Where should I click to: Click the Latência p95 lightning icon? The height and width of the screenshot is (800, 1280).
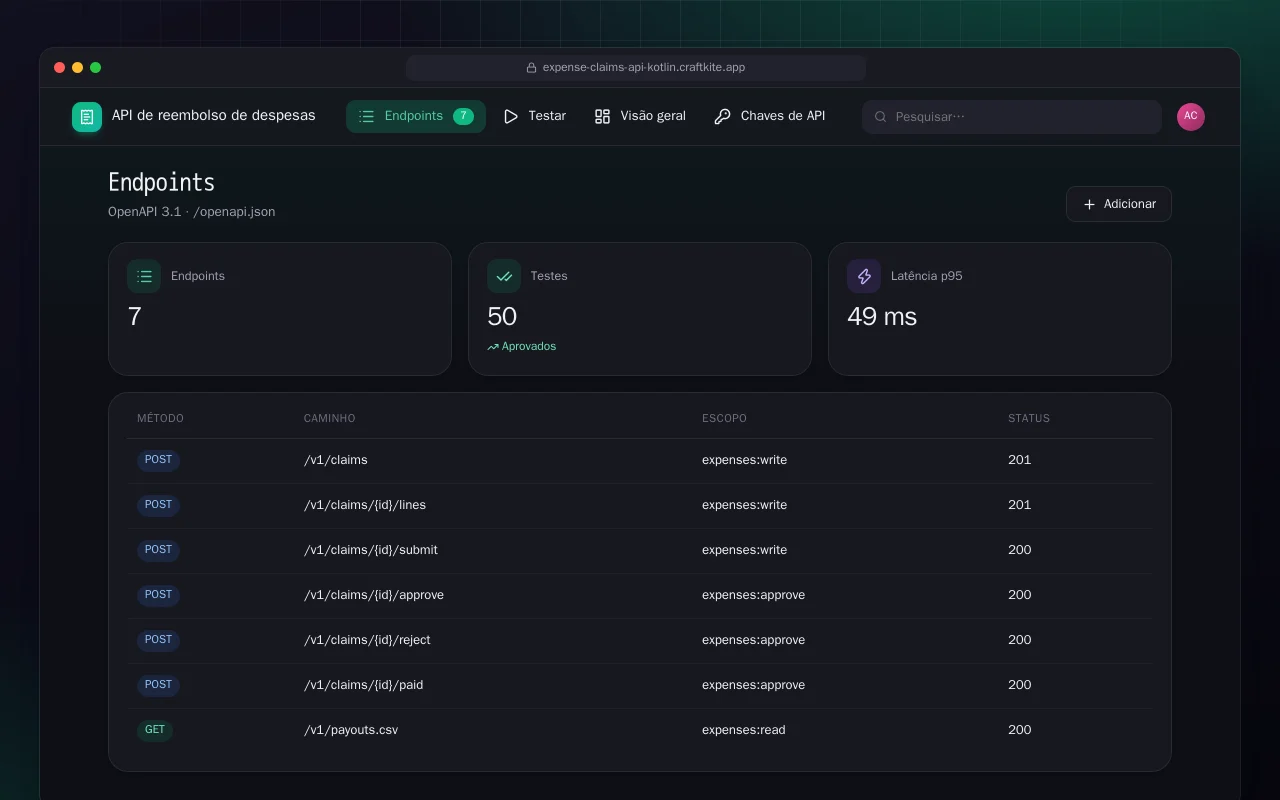[864, 276]
